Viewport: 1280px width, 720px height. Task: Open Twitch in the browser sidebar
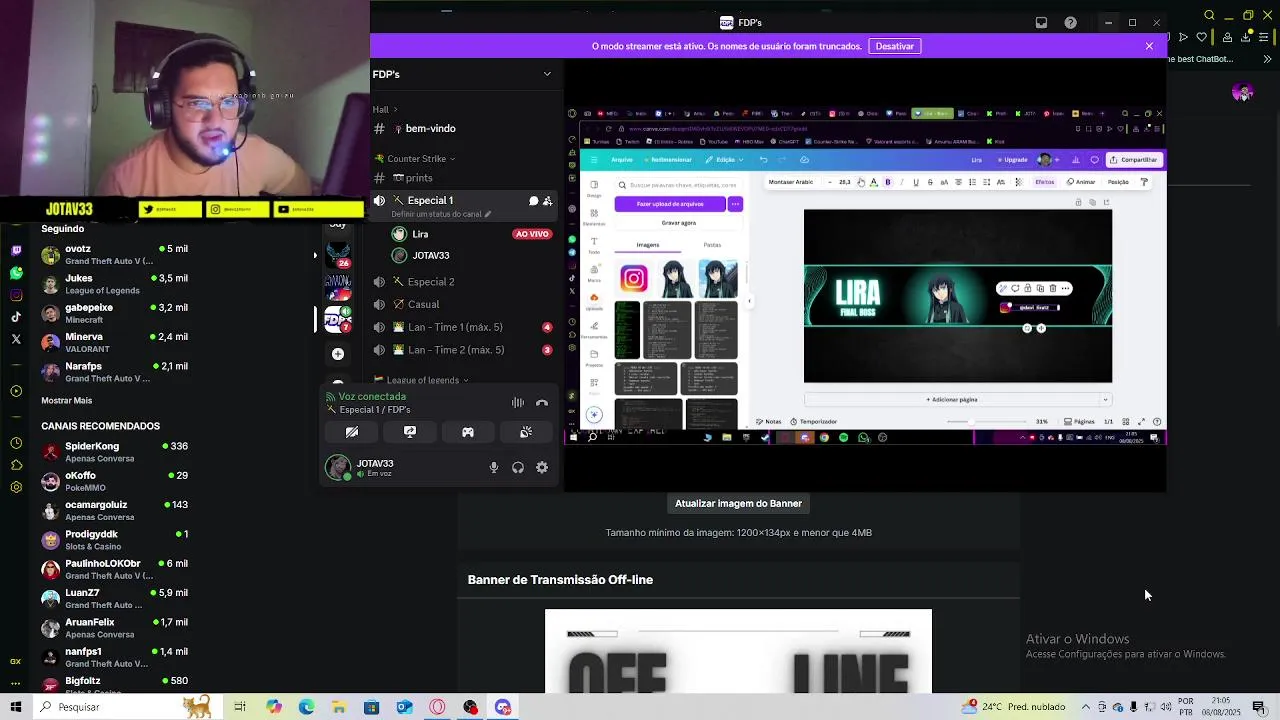pyautogui.click(x=16, y=250)
